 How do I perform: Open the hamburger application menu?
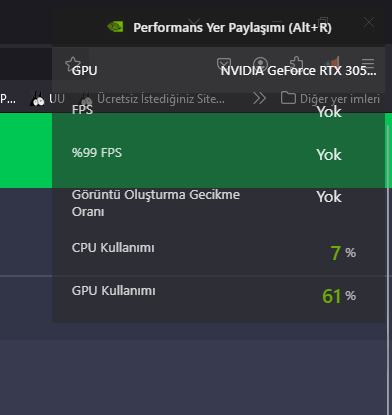coord(368,63)
